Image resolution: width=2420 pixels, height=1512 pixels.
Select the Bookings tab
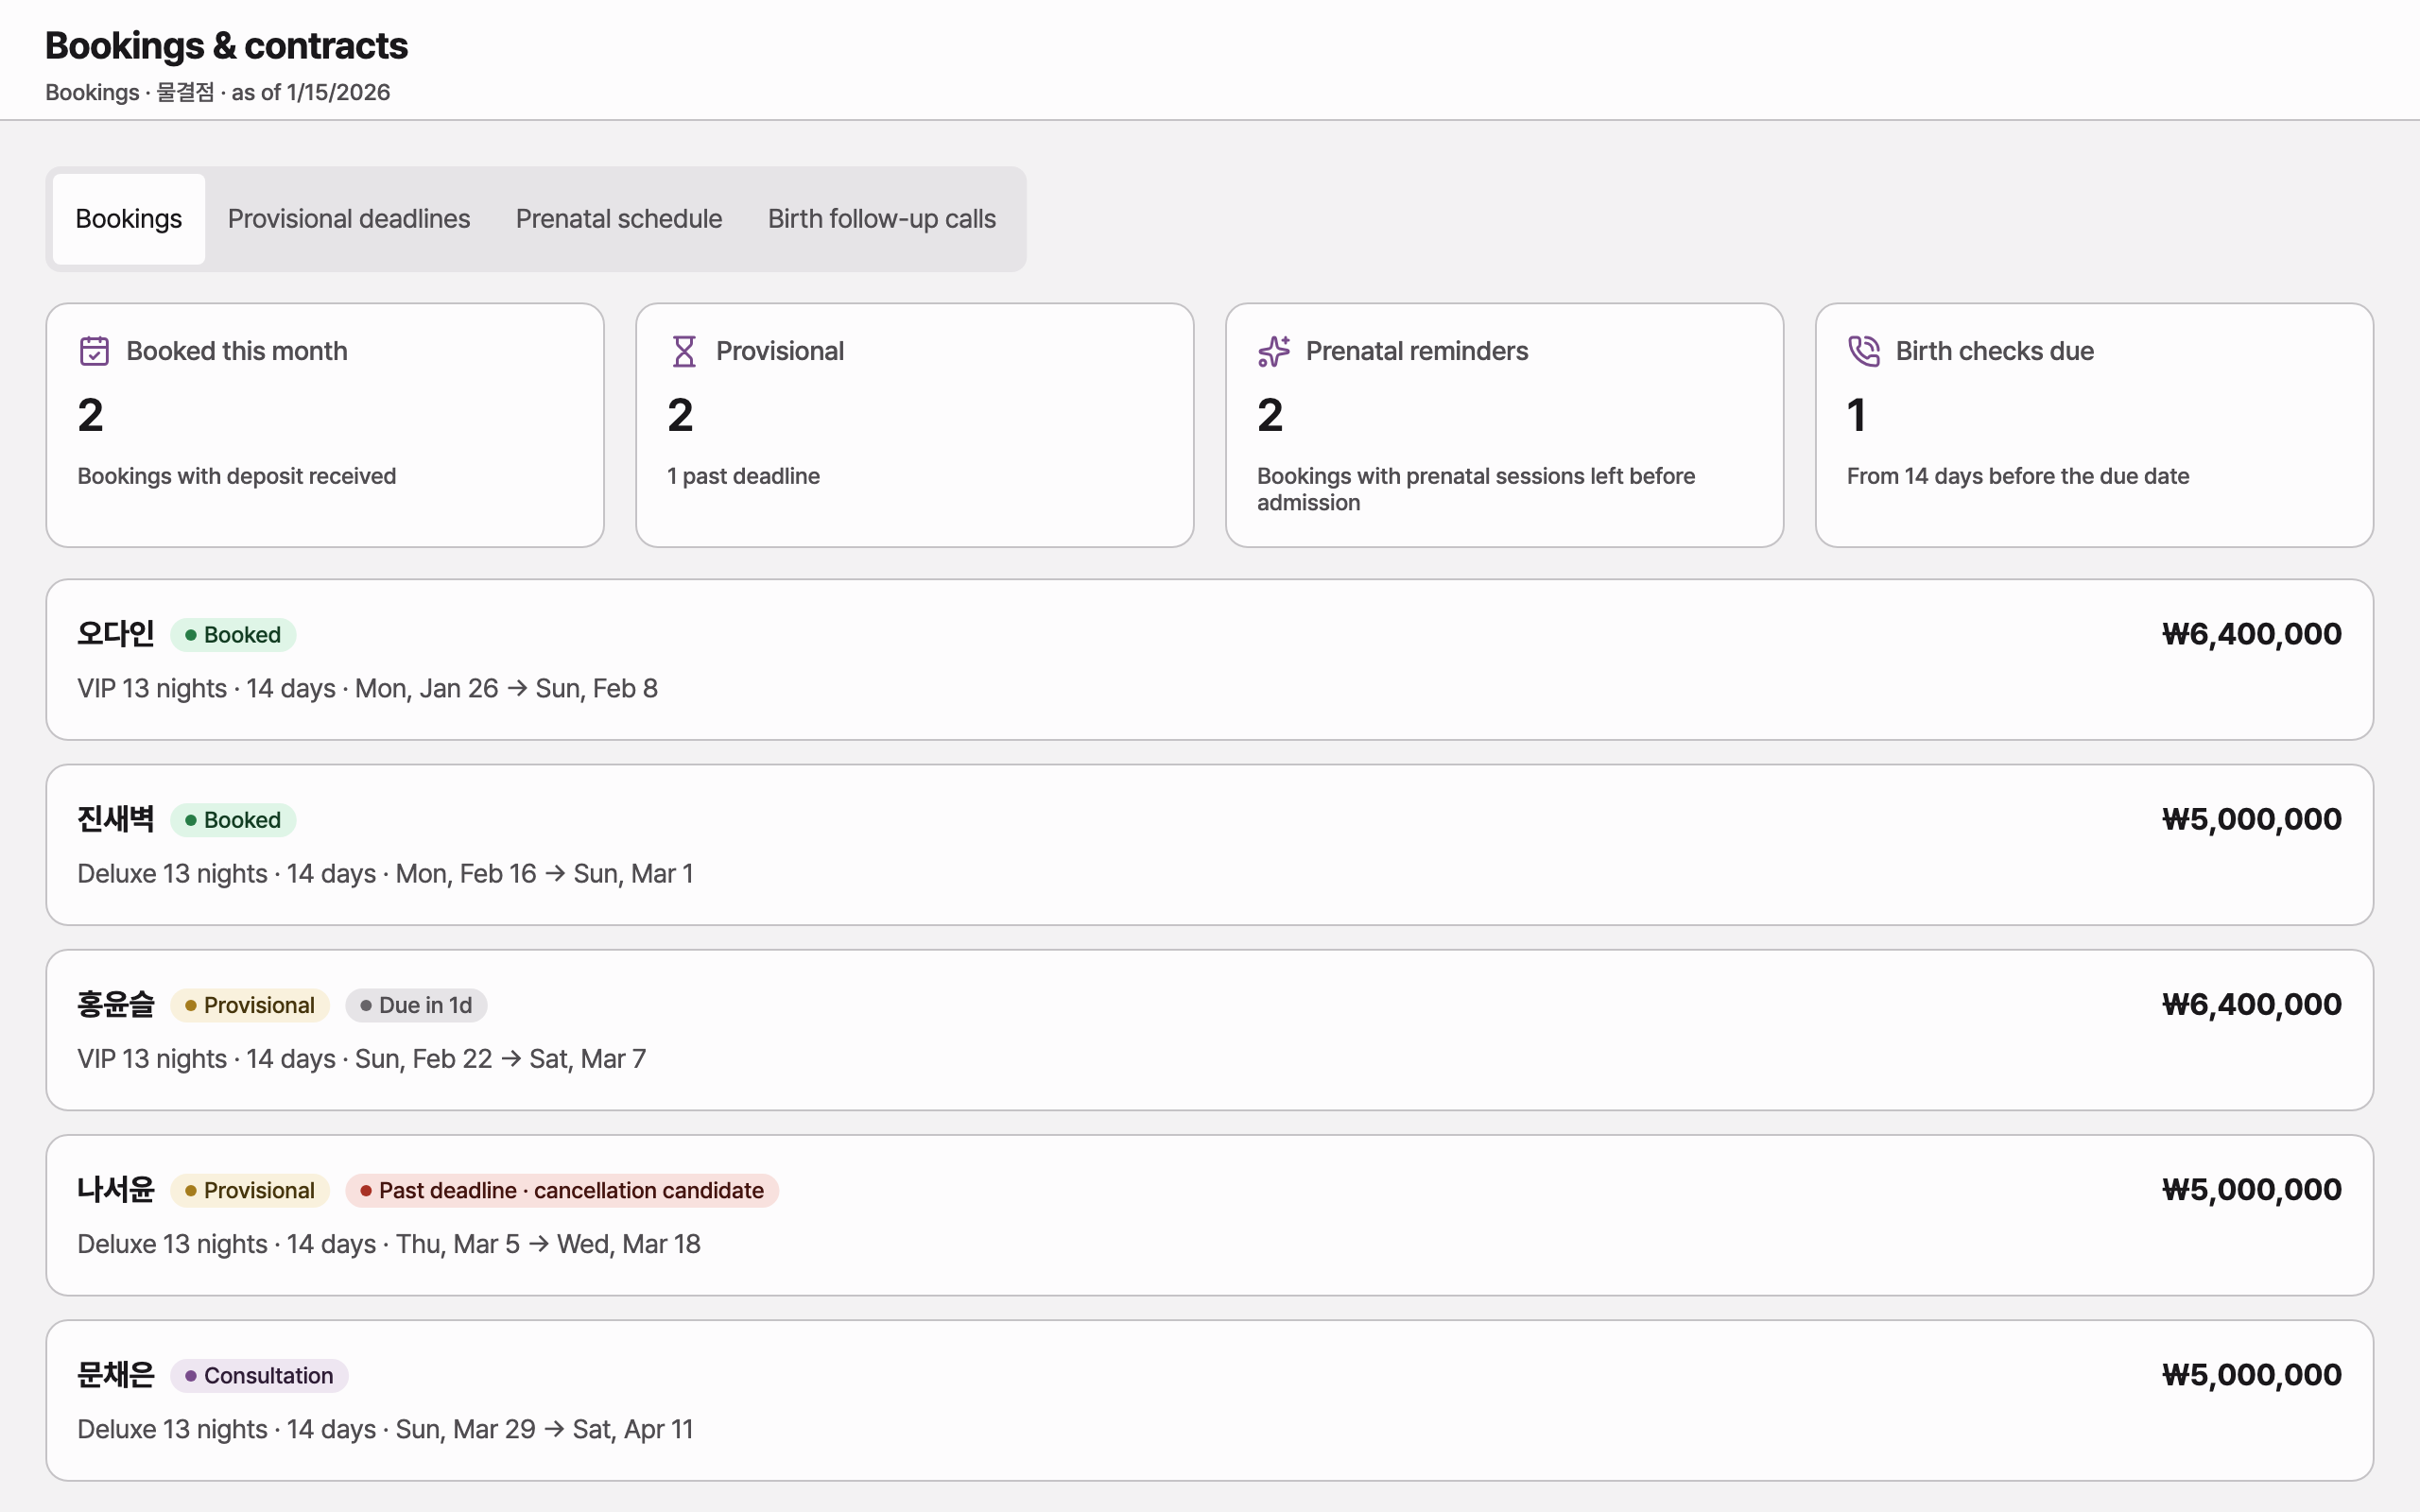(x=129, y=219)
